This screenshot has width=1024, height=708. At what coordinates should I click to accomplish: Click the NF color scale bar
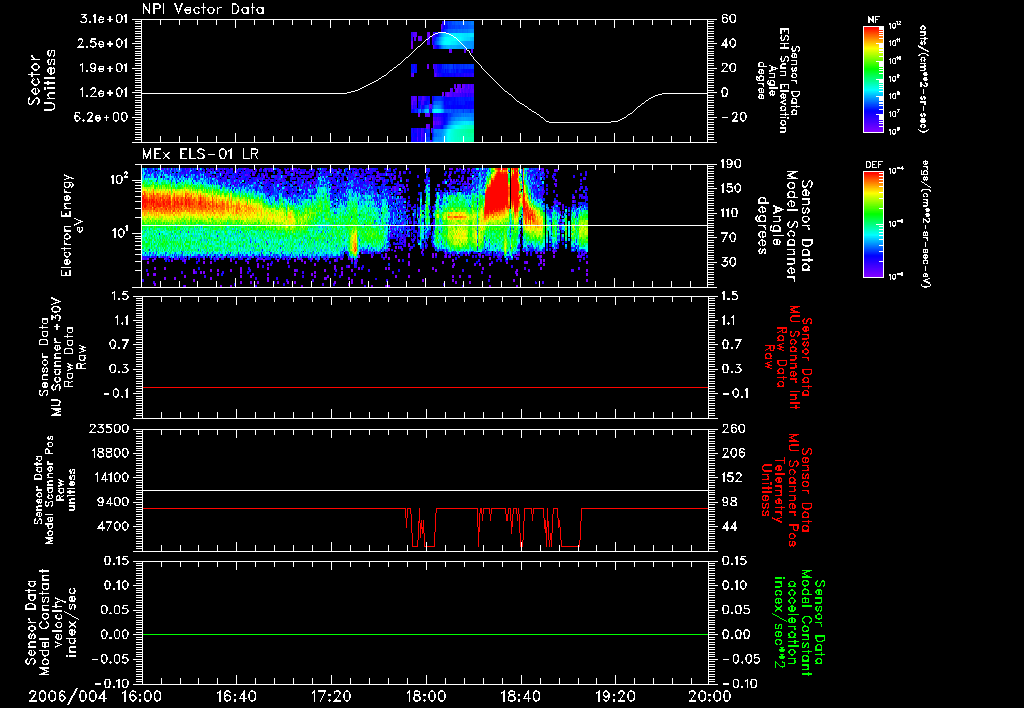point(871,79)
